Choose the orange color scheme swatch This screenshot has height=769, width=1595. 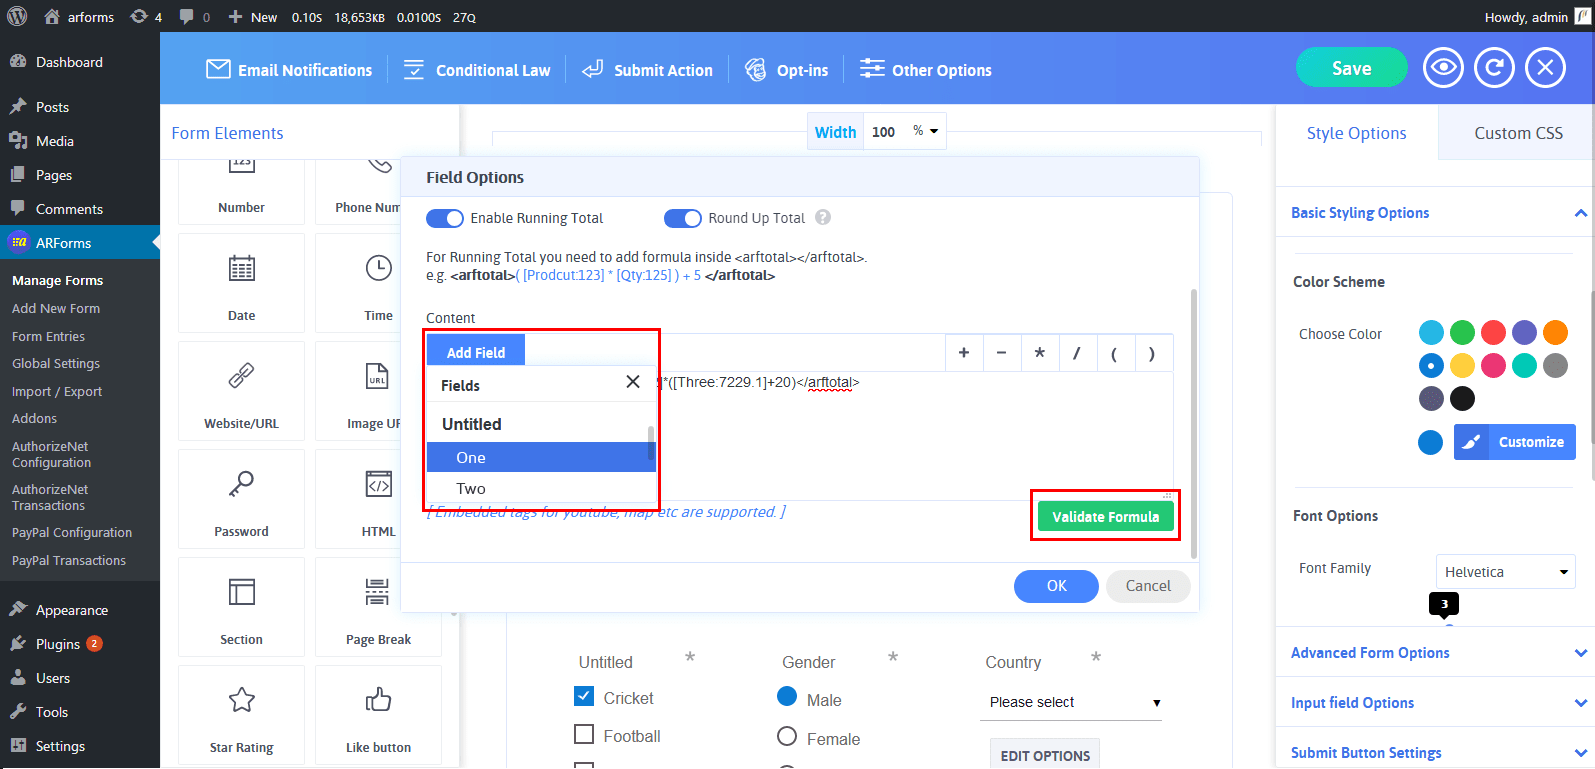(x=1555, y=332)
